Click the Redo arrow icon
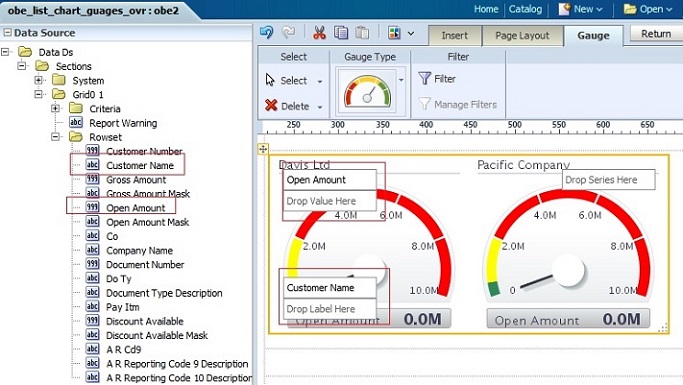Image resolution: width=683 pixels, height=385 pixels. [x=288, y=33]
